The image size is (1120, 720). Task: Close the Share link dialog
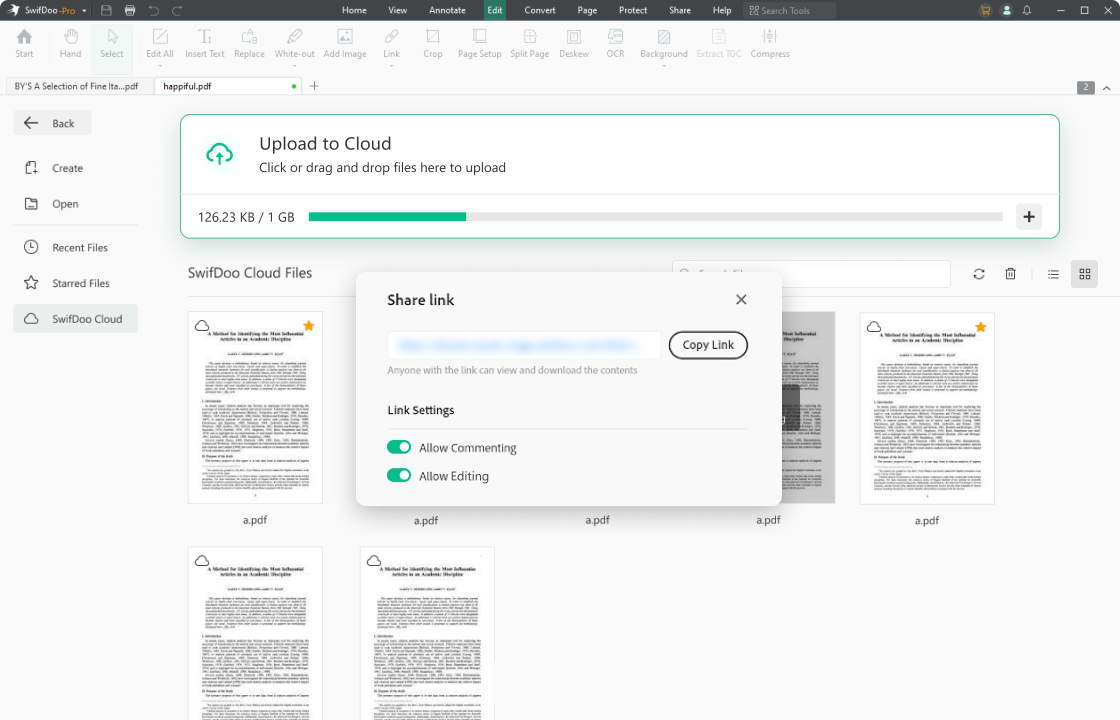[741, 299]
